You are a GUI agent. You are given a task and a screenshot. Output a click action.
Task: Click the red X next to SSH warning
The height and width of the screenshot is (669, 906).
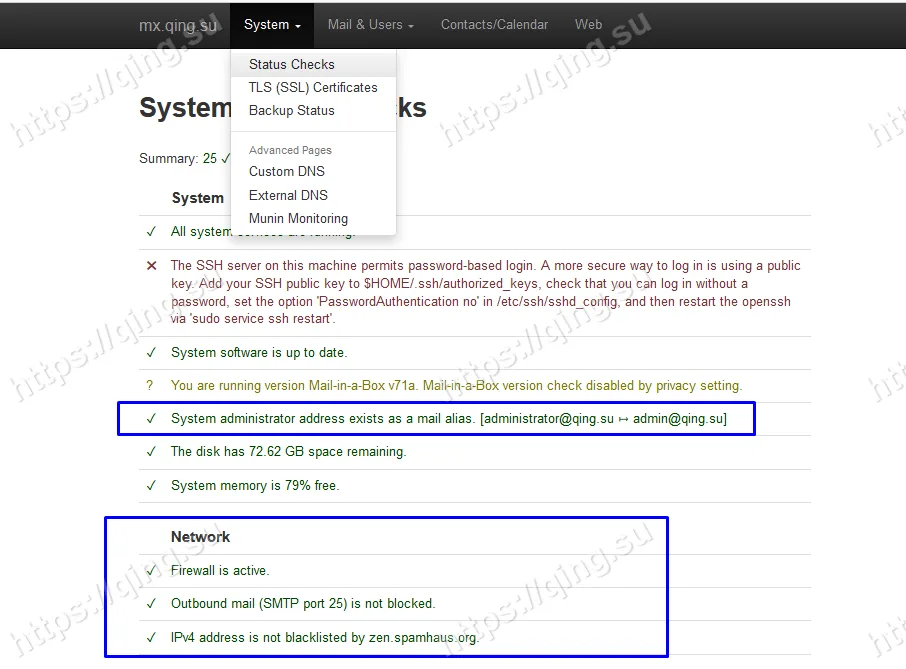tap(151, 266)
